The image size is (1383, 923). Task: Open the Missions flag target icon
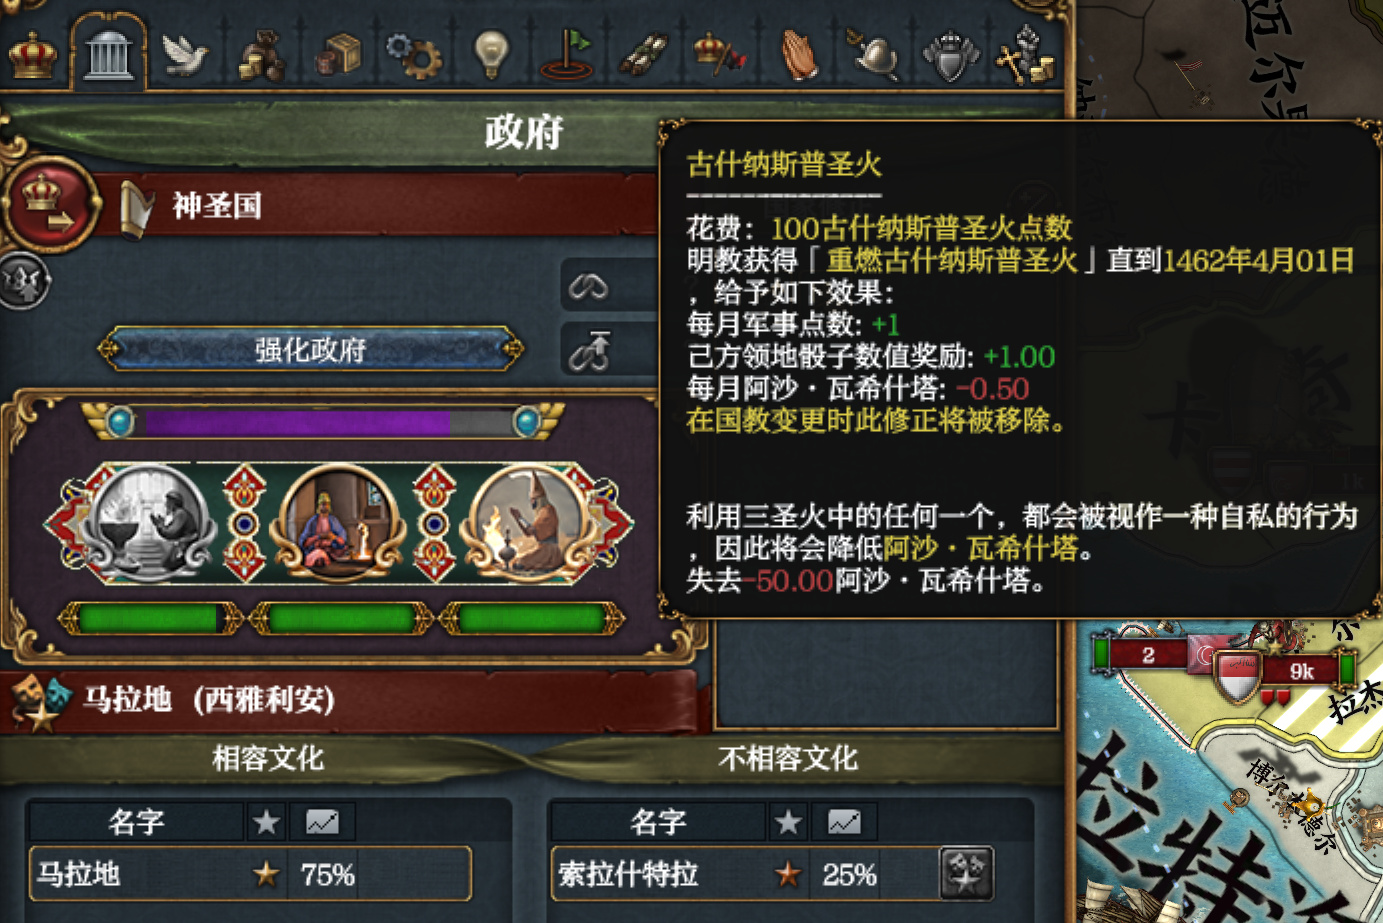[567, 54]
